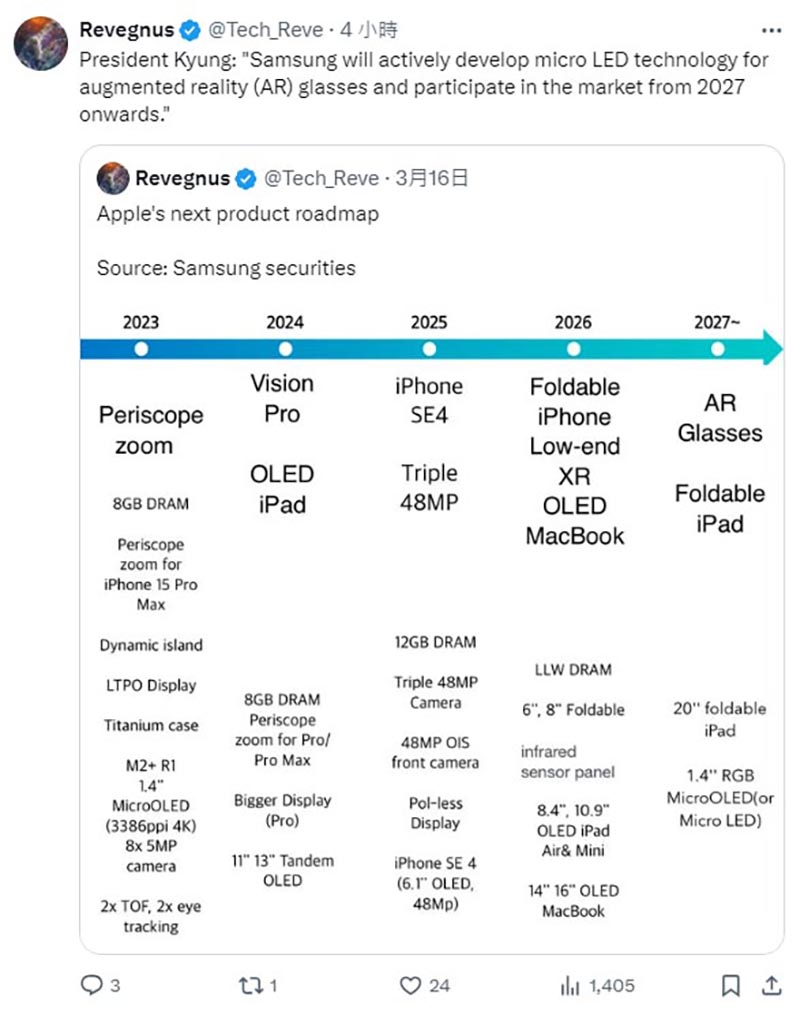The height and width of the screenshot is (1015, 800).
Task: Select the 2027~ timeline marker dot
Action: click(x=717, y=349)
